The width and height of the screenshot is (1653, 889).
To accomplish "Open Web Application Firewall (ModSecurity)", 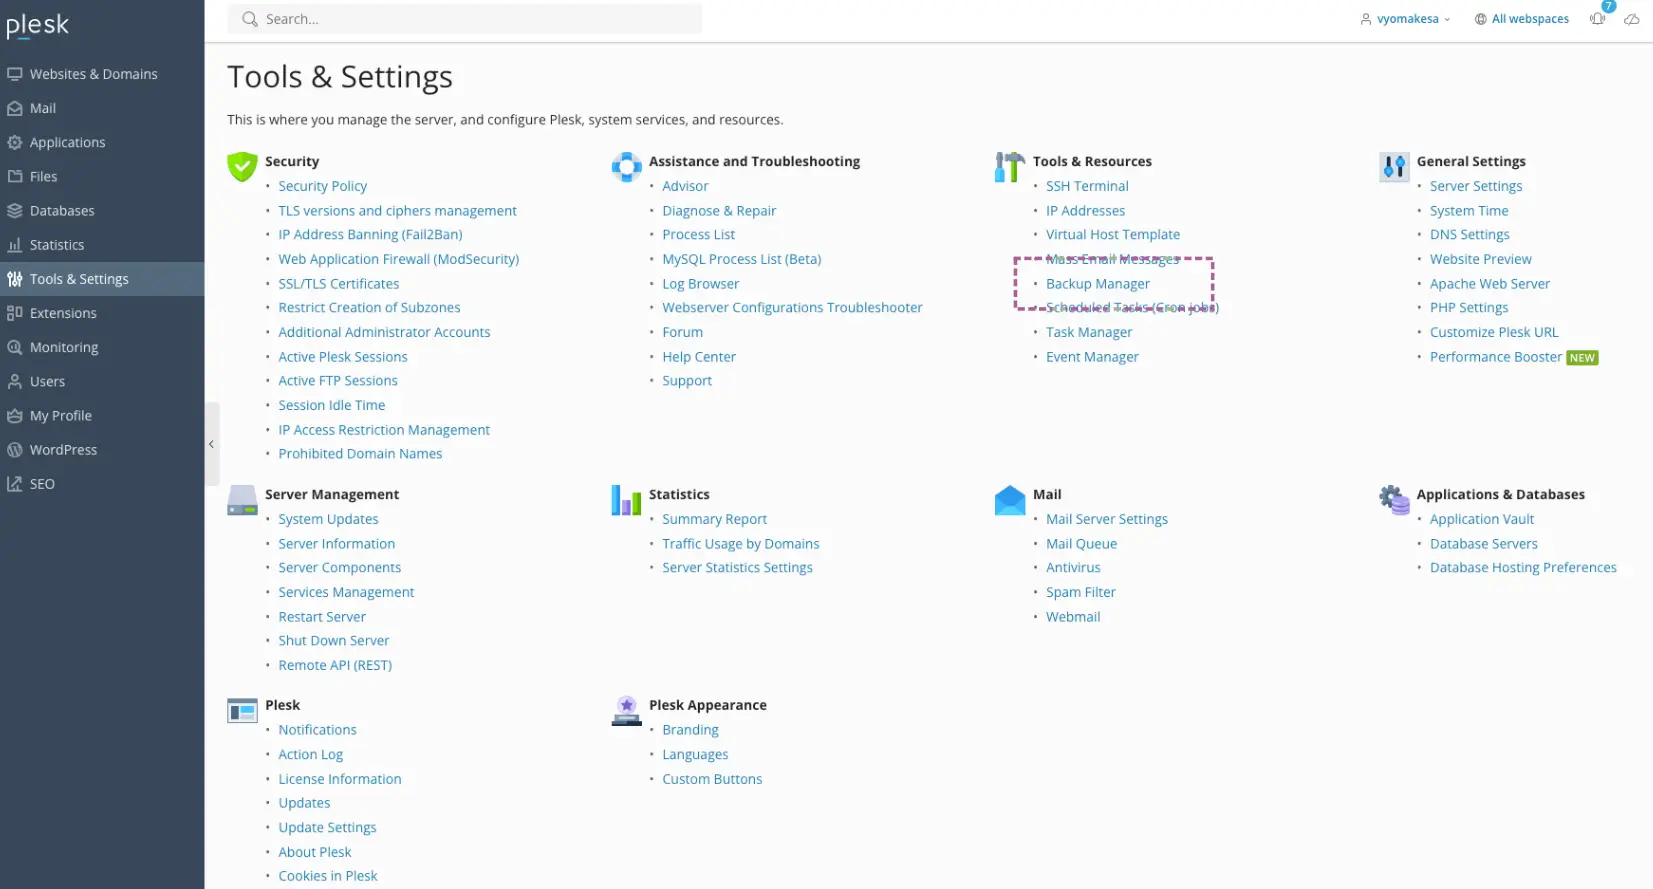I will click(x=398, y=259).
